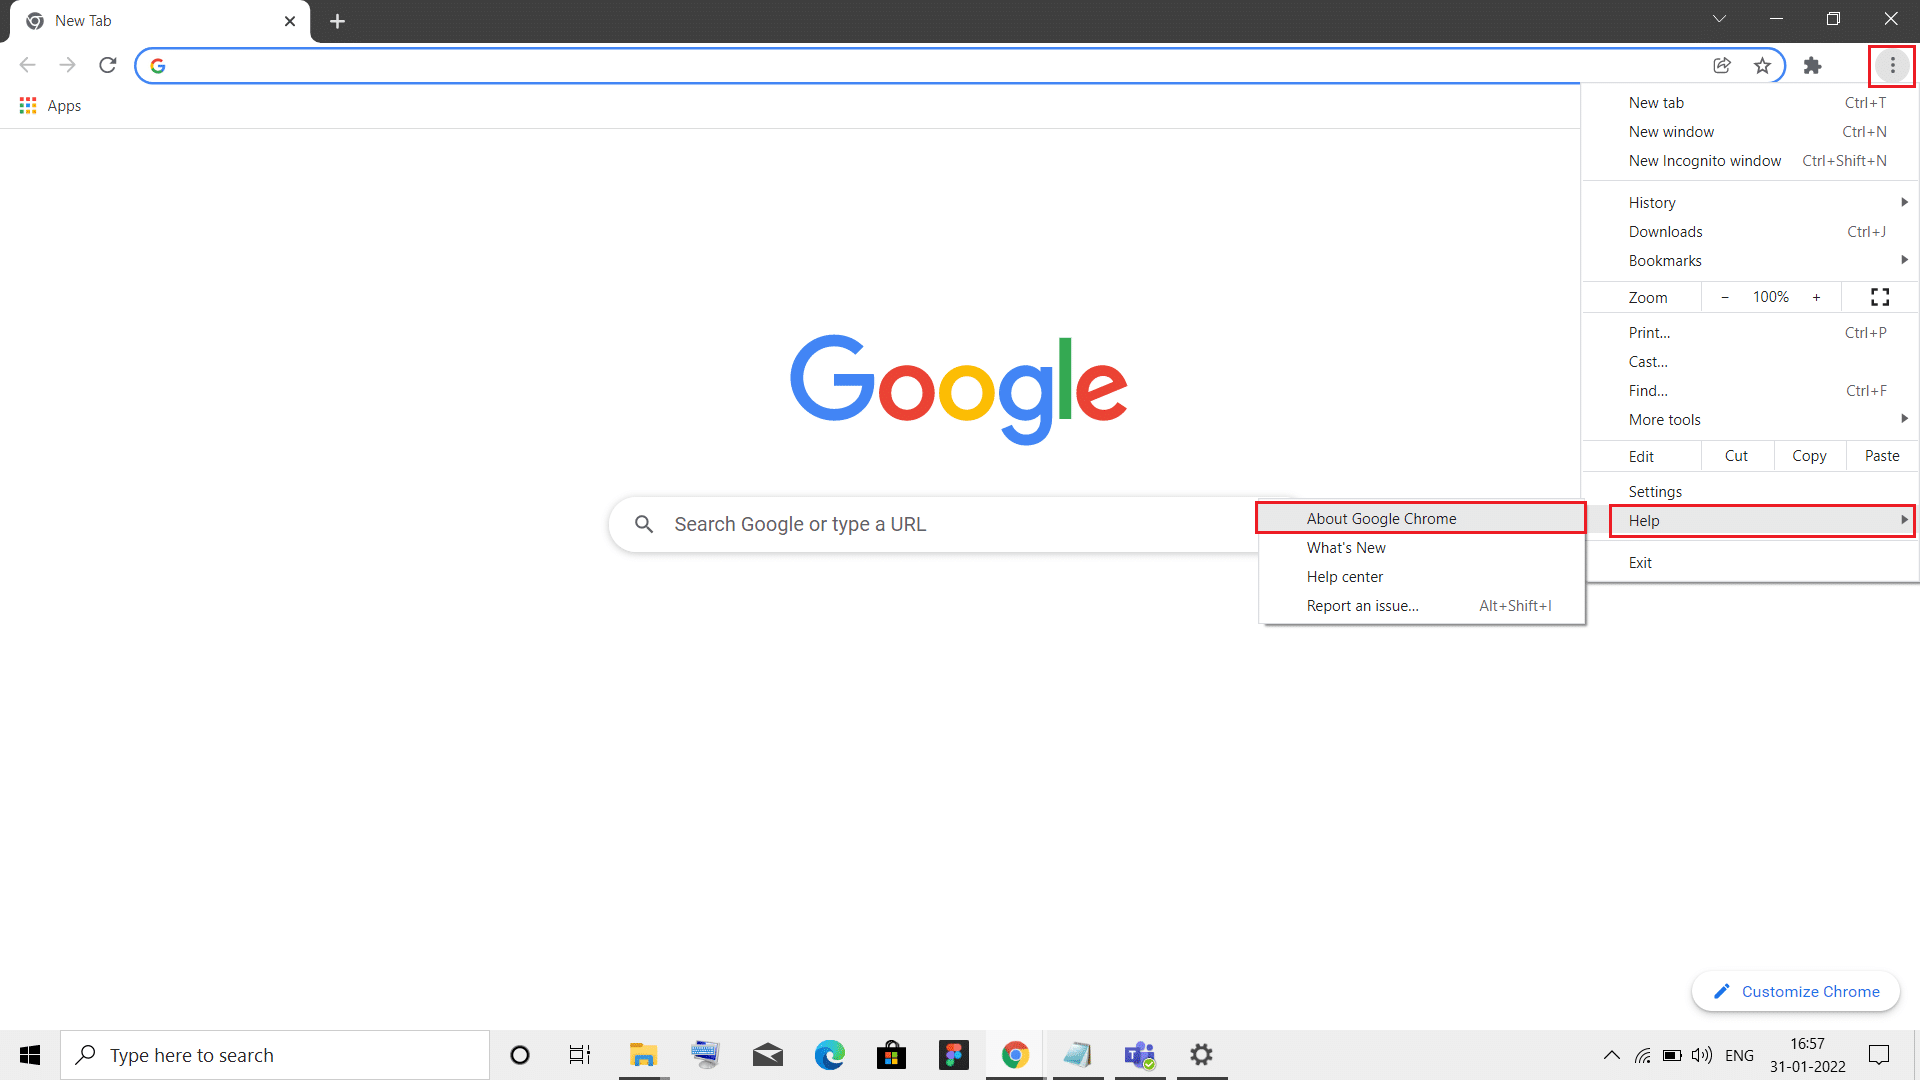Viewport: 1920px width, 1080px height.
Task: Click the Reload page icon
Action: pyautogui.click(x=111, y=65)
